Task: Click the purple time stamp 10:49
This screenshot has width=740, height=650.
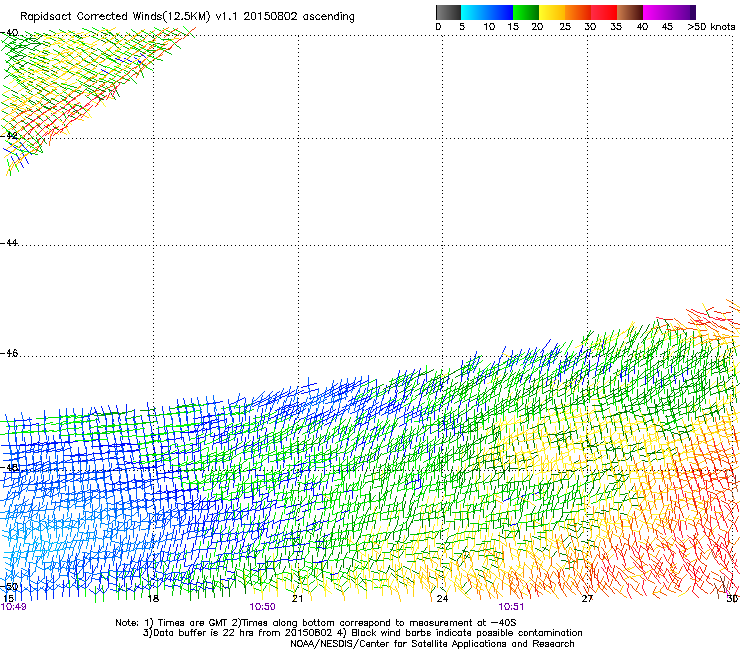Action: point(14,607)
